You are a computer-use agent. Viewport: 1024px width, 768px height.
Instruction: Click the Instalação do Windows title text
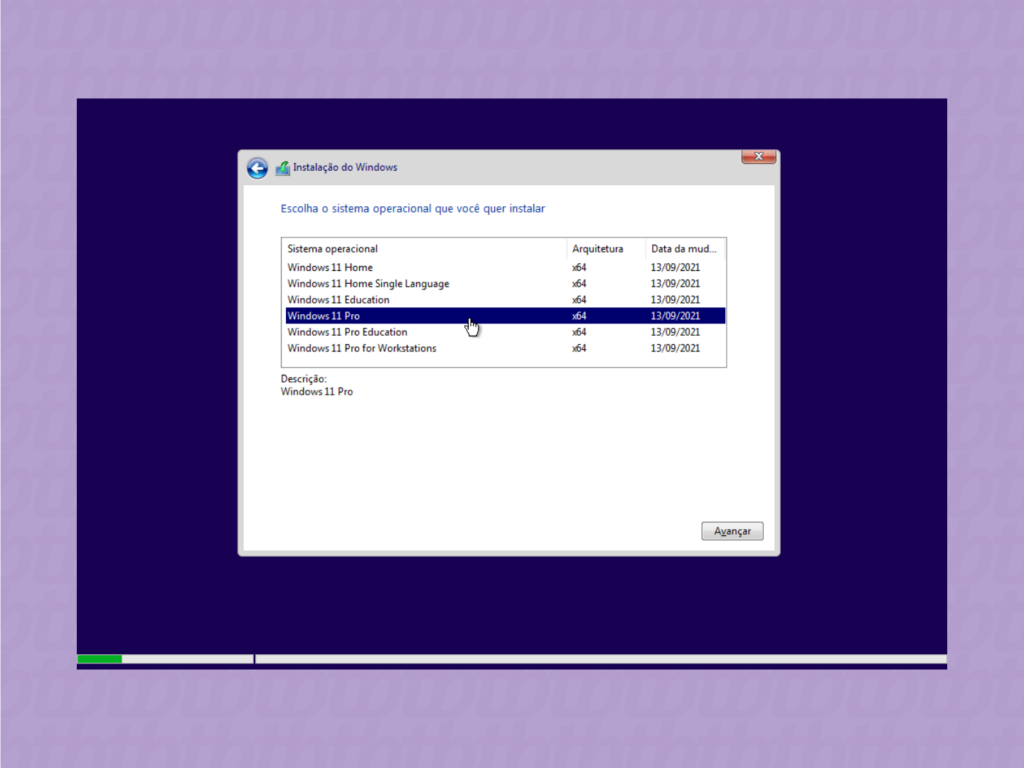[x=345, y=167]
